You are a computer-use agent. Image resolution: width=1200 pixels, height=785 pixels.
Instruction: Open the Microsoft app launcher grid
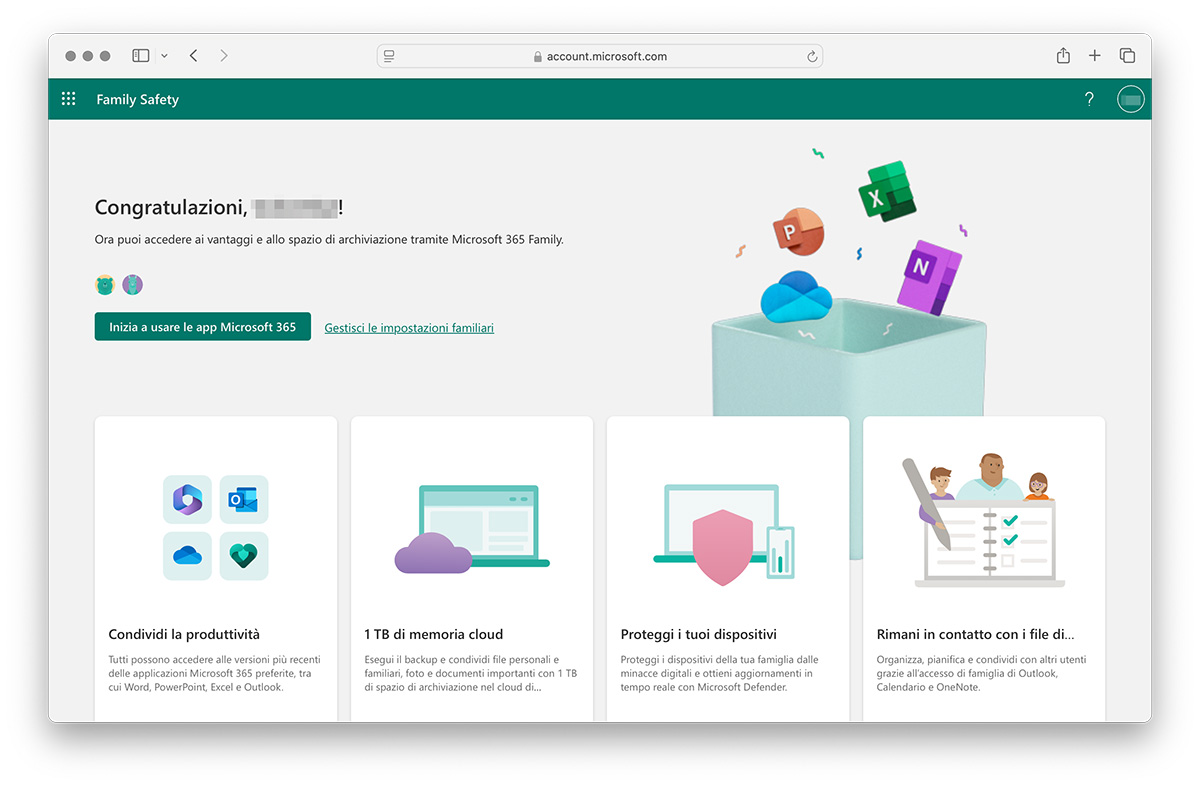[x=68, y=98]
